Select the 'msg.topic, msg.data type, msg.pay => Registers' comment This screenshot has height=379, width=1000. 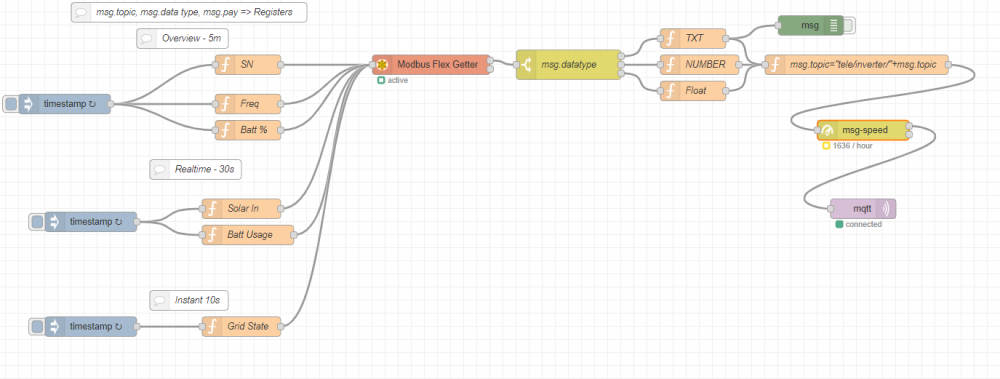click(189, 12)
